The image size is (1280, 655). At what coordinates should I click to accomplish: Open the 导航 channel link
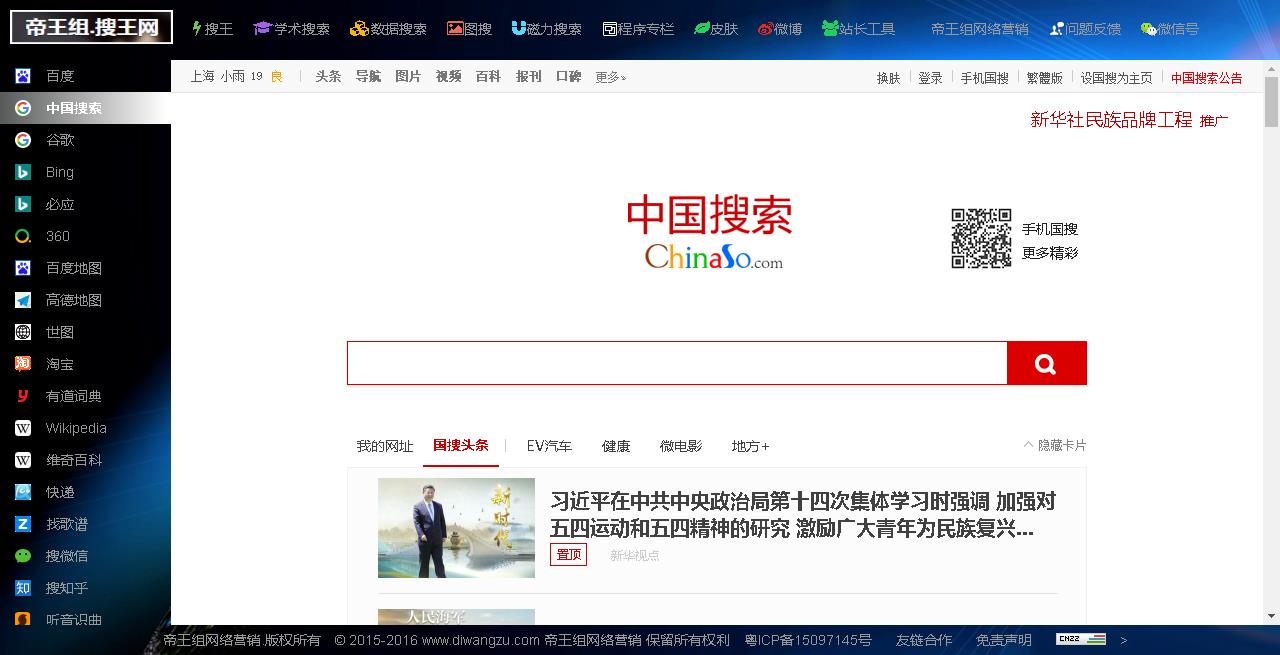(x=368, y=76)
